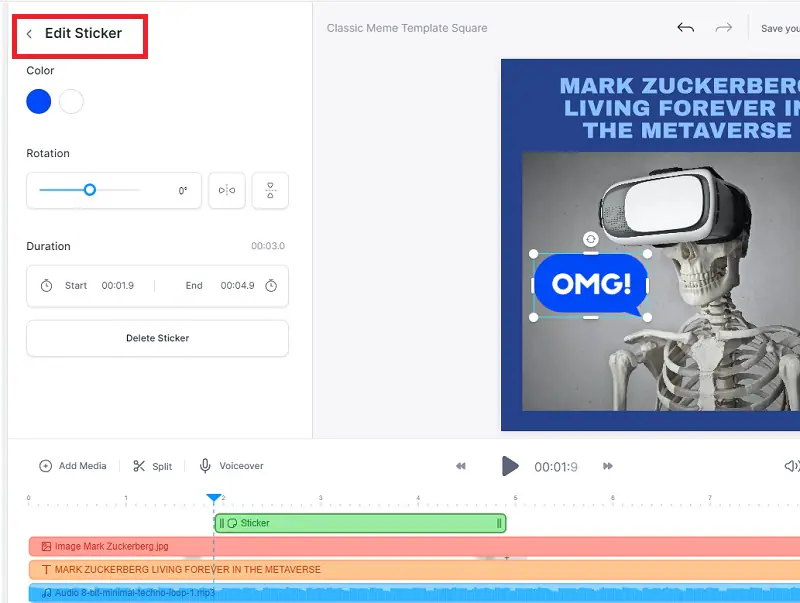Click the blue playhead marker on the timeline
This screenshot has width=800, height=603.
pos(214,497)
